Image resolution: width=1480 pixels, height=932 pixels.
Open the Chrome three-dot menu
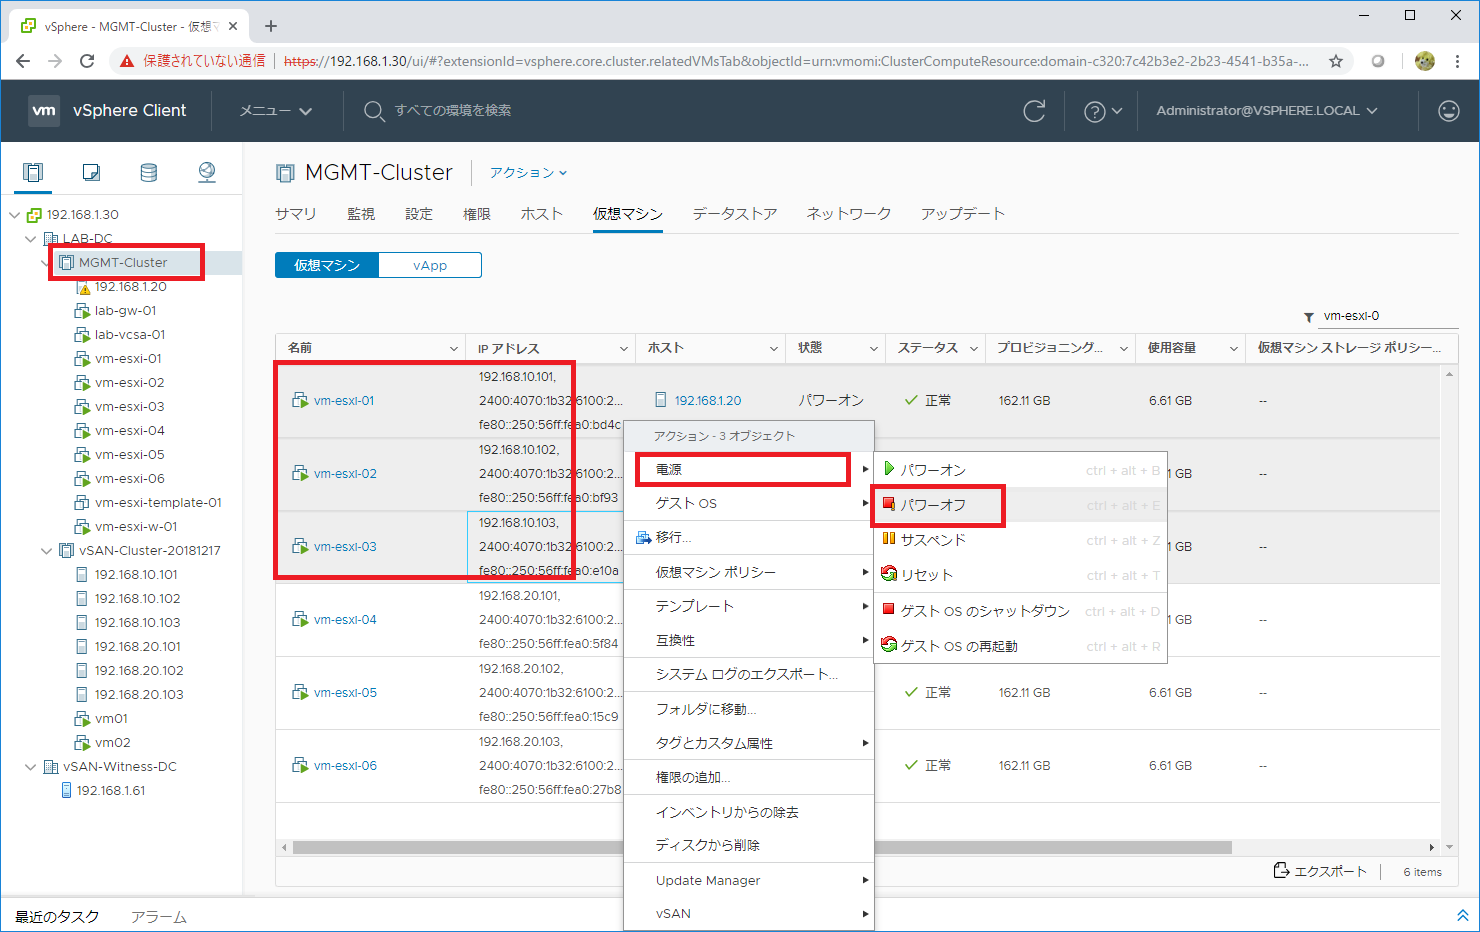tap(1458, 61)
